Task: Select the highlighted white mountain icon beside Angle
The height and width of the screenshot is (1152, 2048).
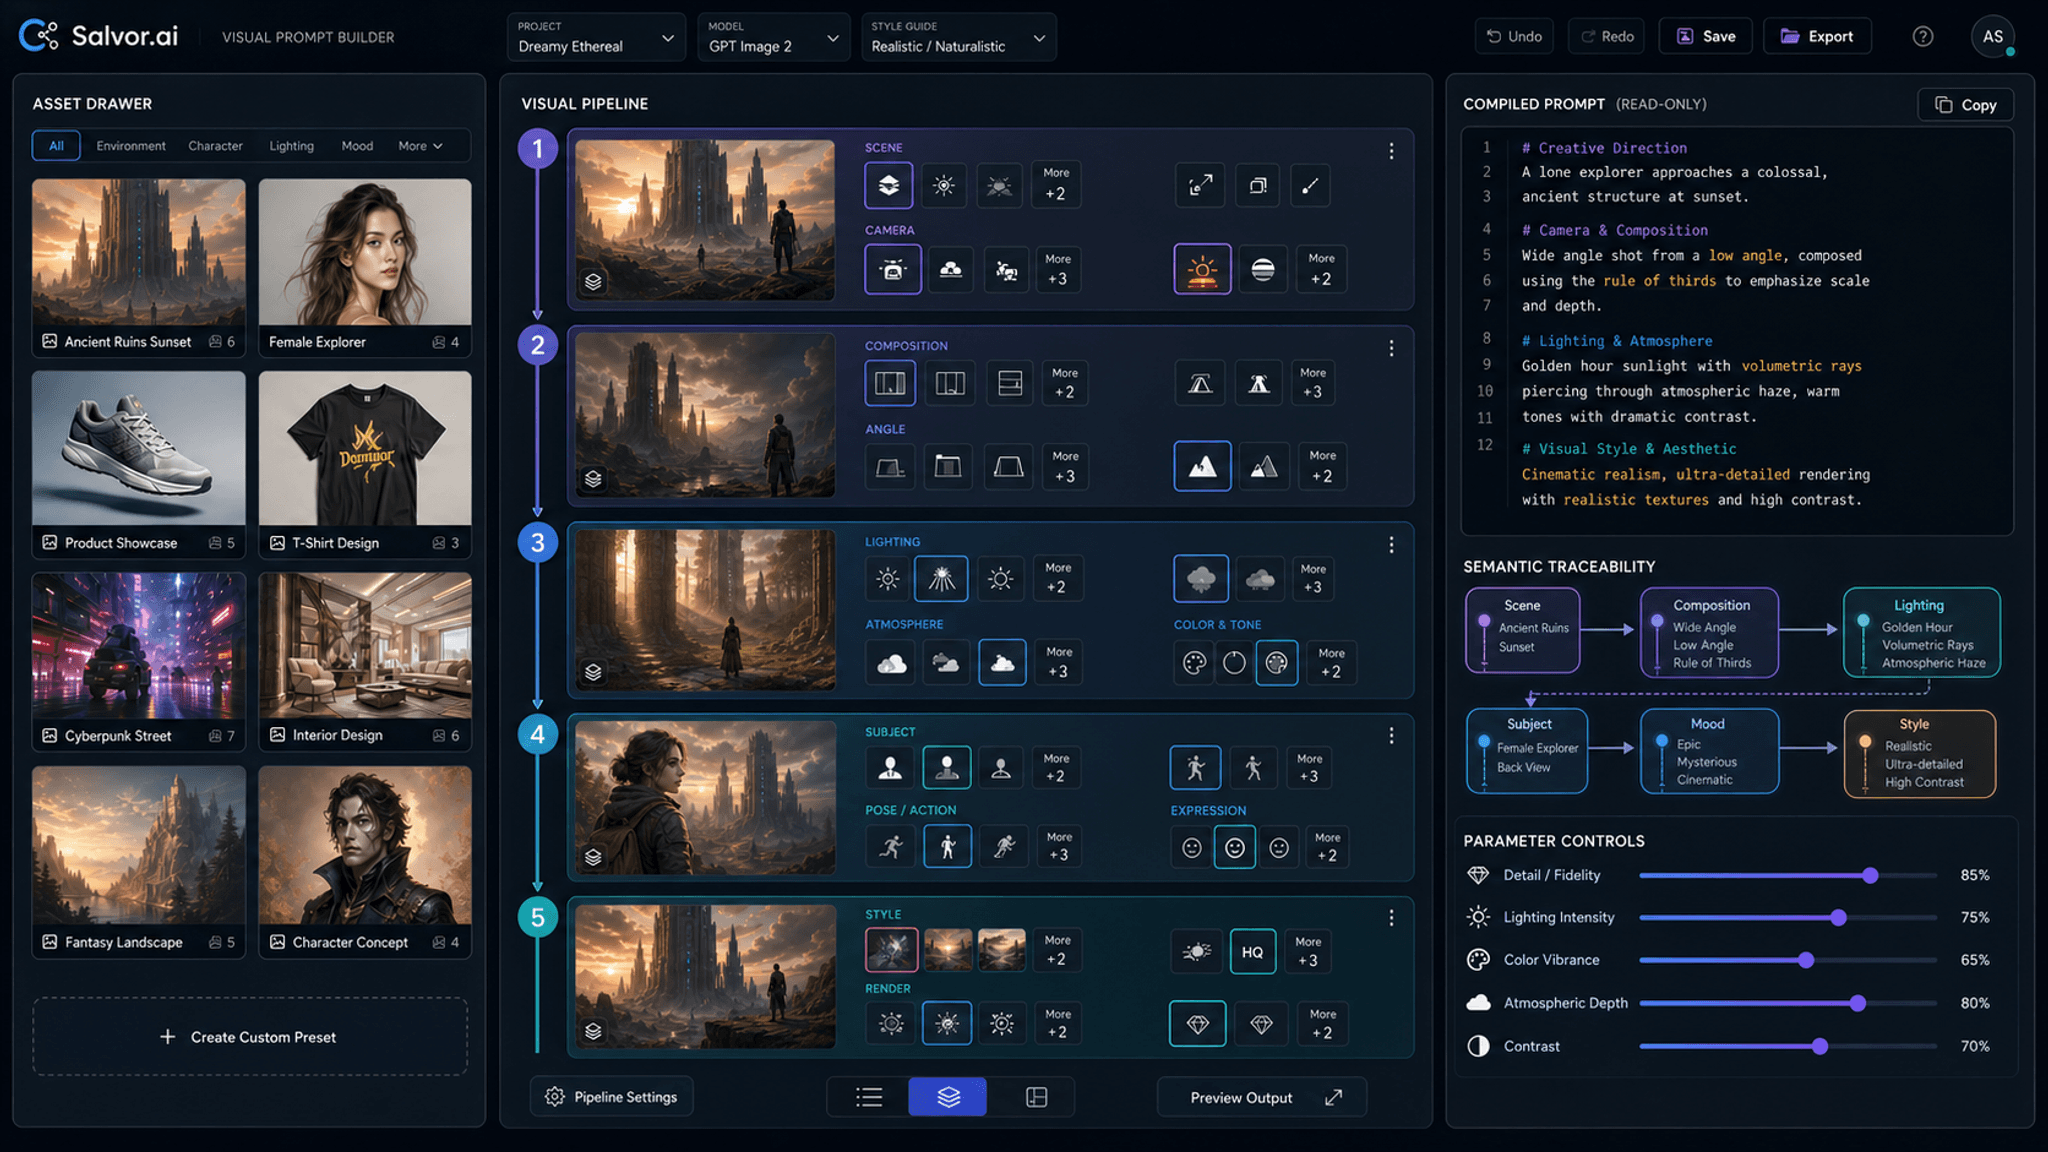Action: click(x=1202, y=466)
